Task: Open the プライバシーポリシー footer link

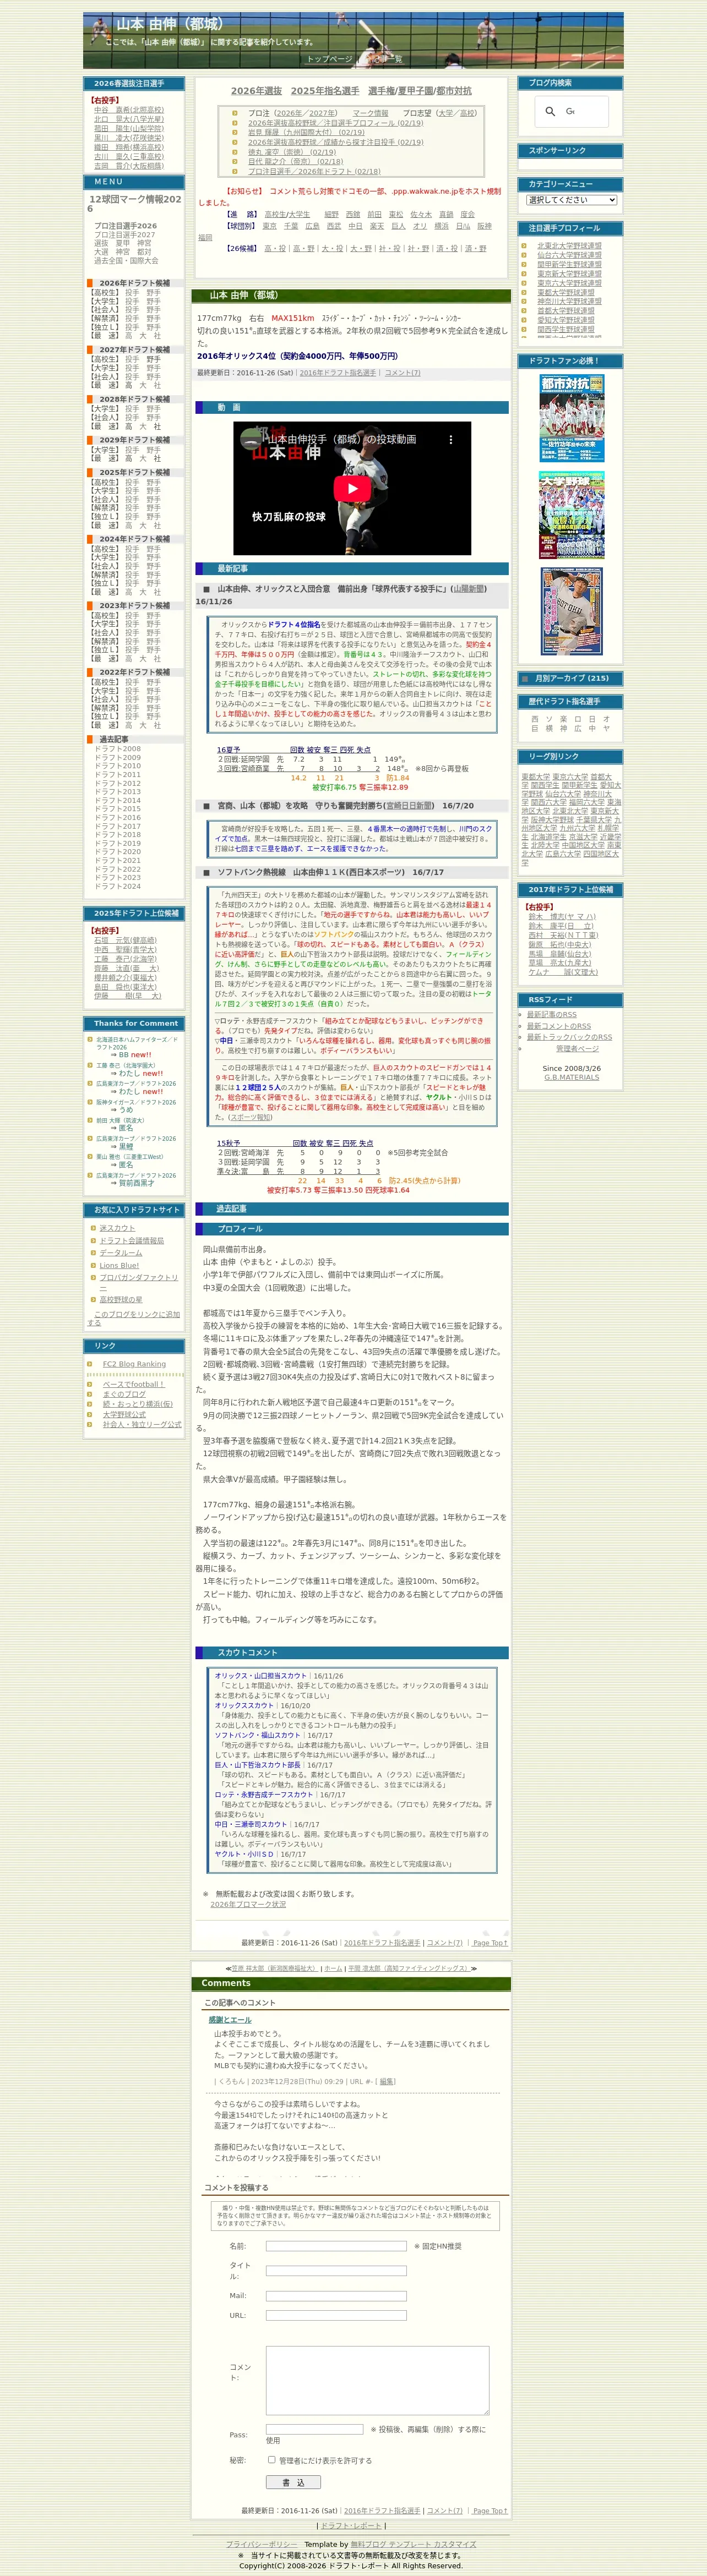Action: (261, 2544)
